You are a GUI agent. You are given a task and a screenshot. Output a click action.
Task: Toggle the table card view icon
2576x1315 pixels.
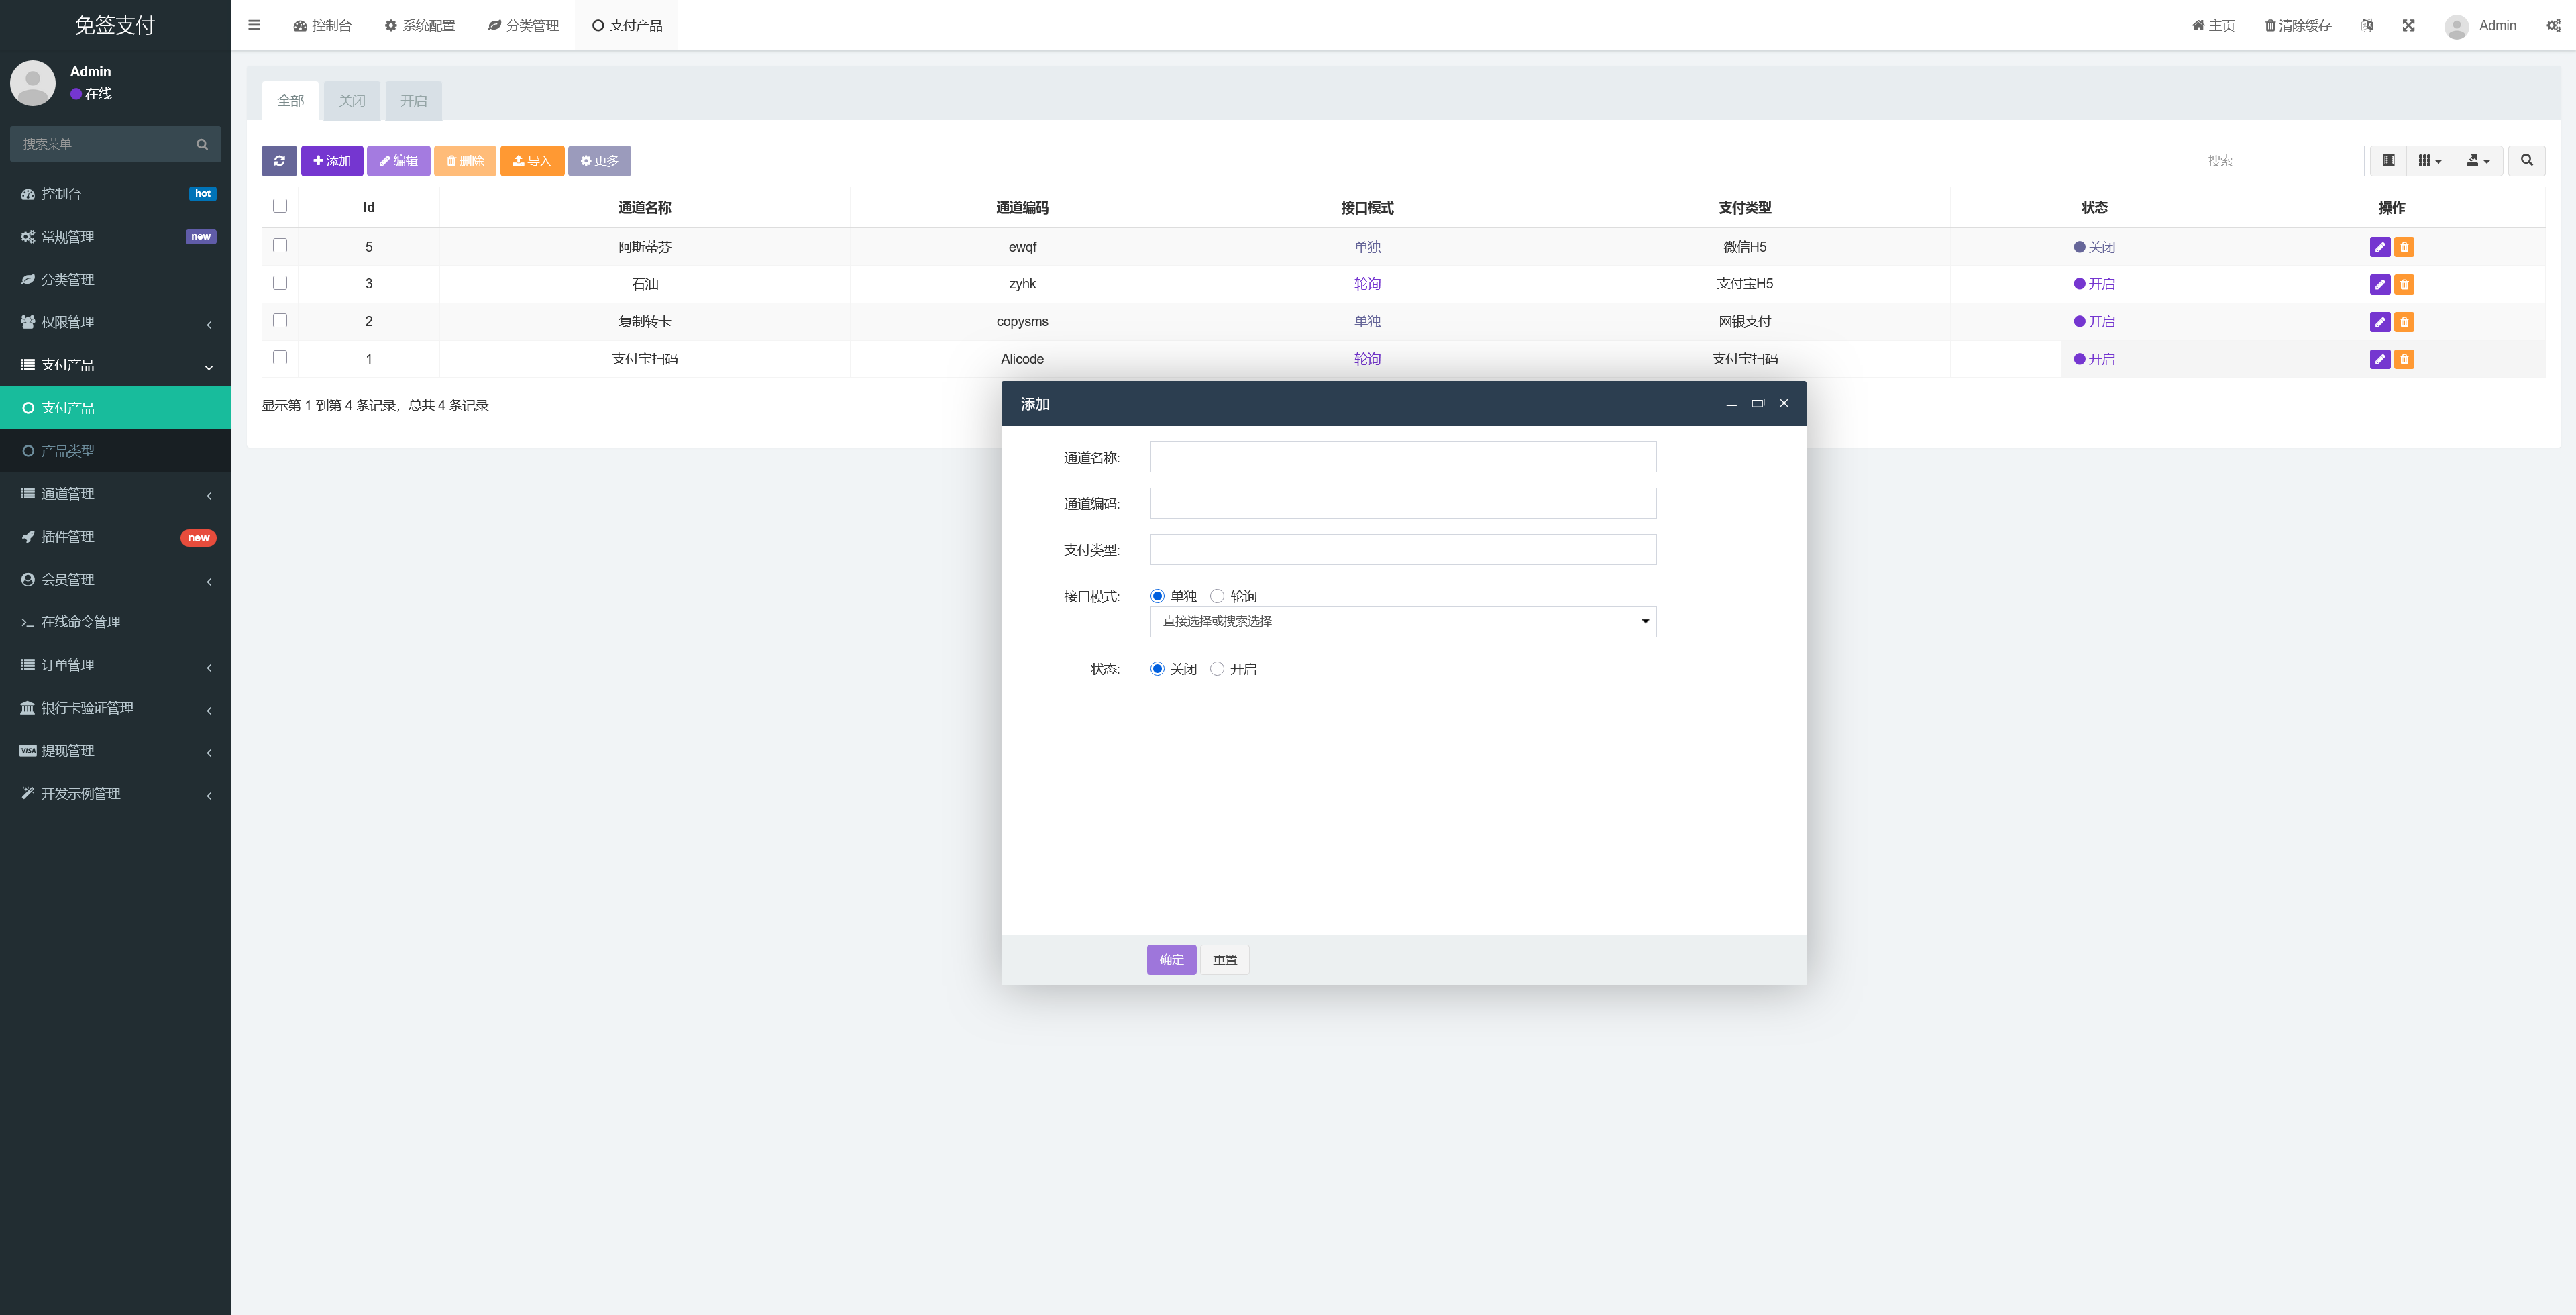2388,161
